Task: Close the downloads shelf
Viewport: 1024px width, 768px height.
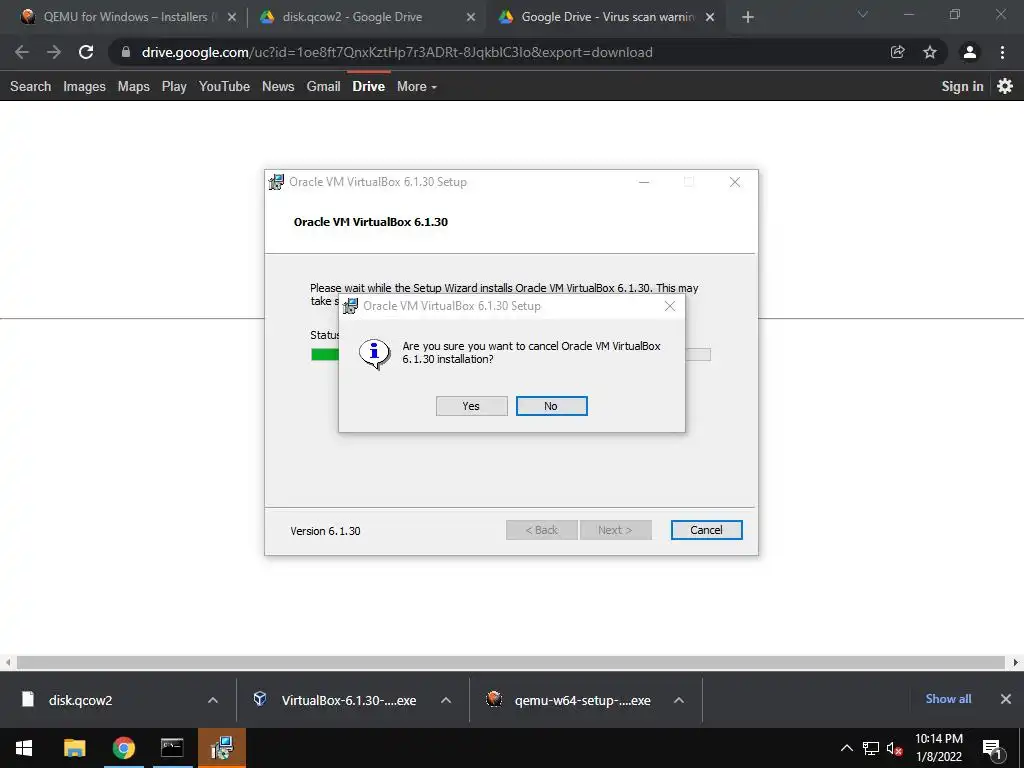Action: (x=1006, y=699)
